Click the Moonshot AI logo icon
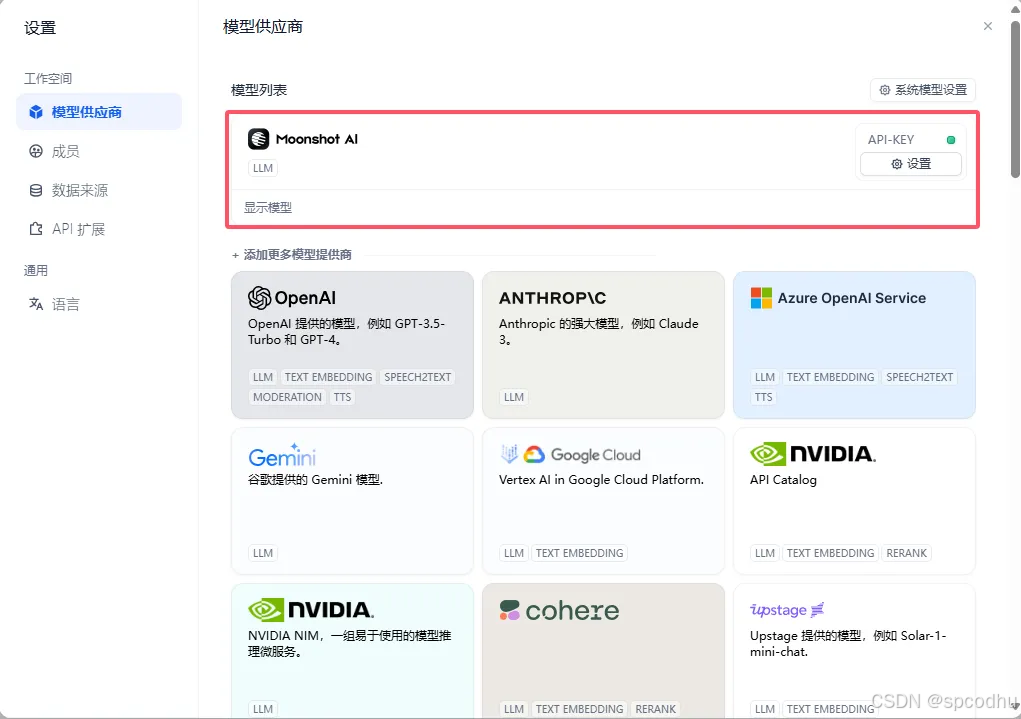 [259, 139]
